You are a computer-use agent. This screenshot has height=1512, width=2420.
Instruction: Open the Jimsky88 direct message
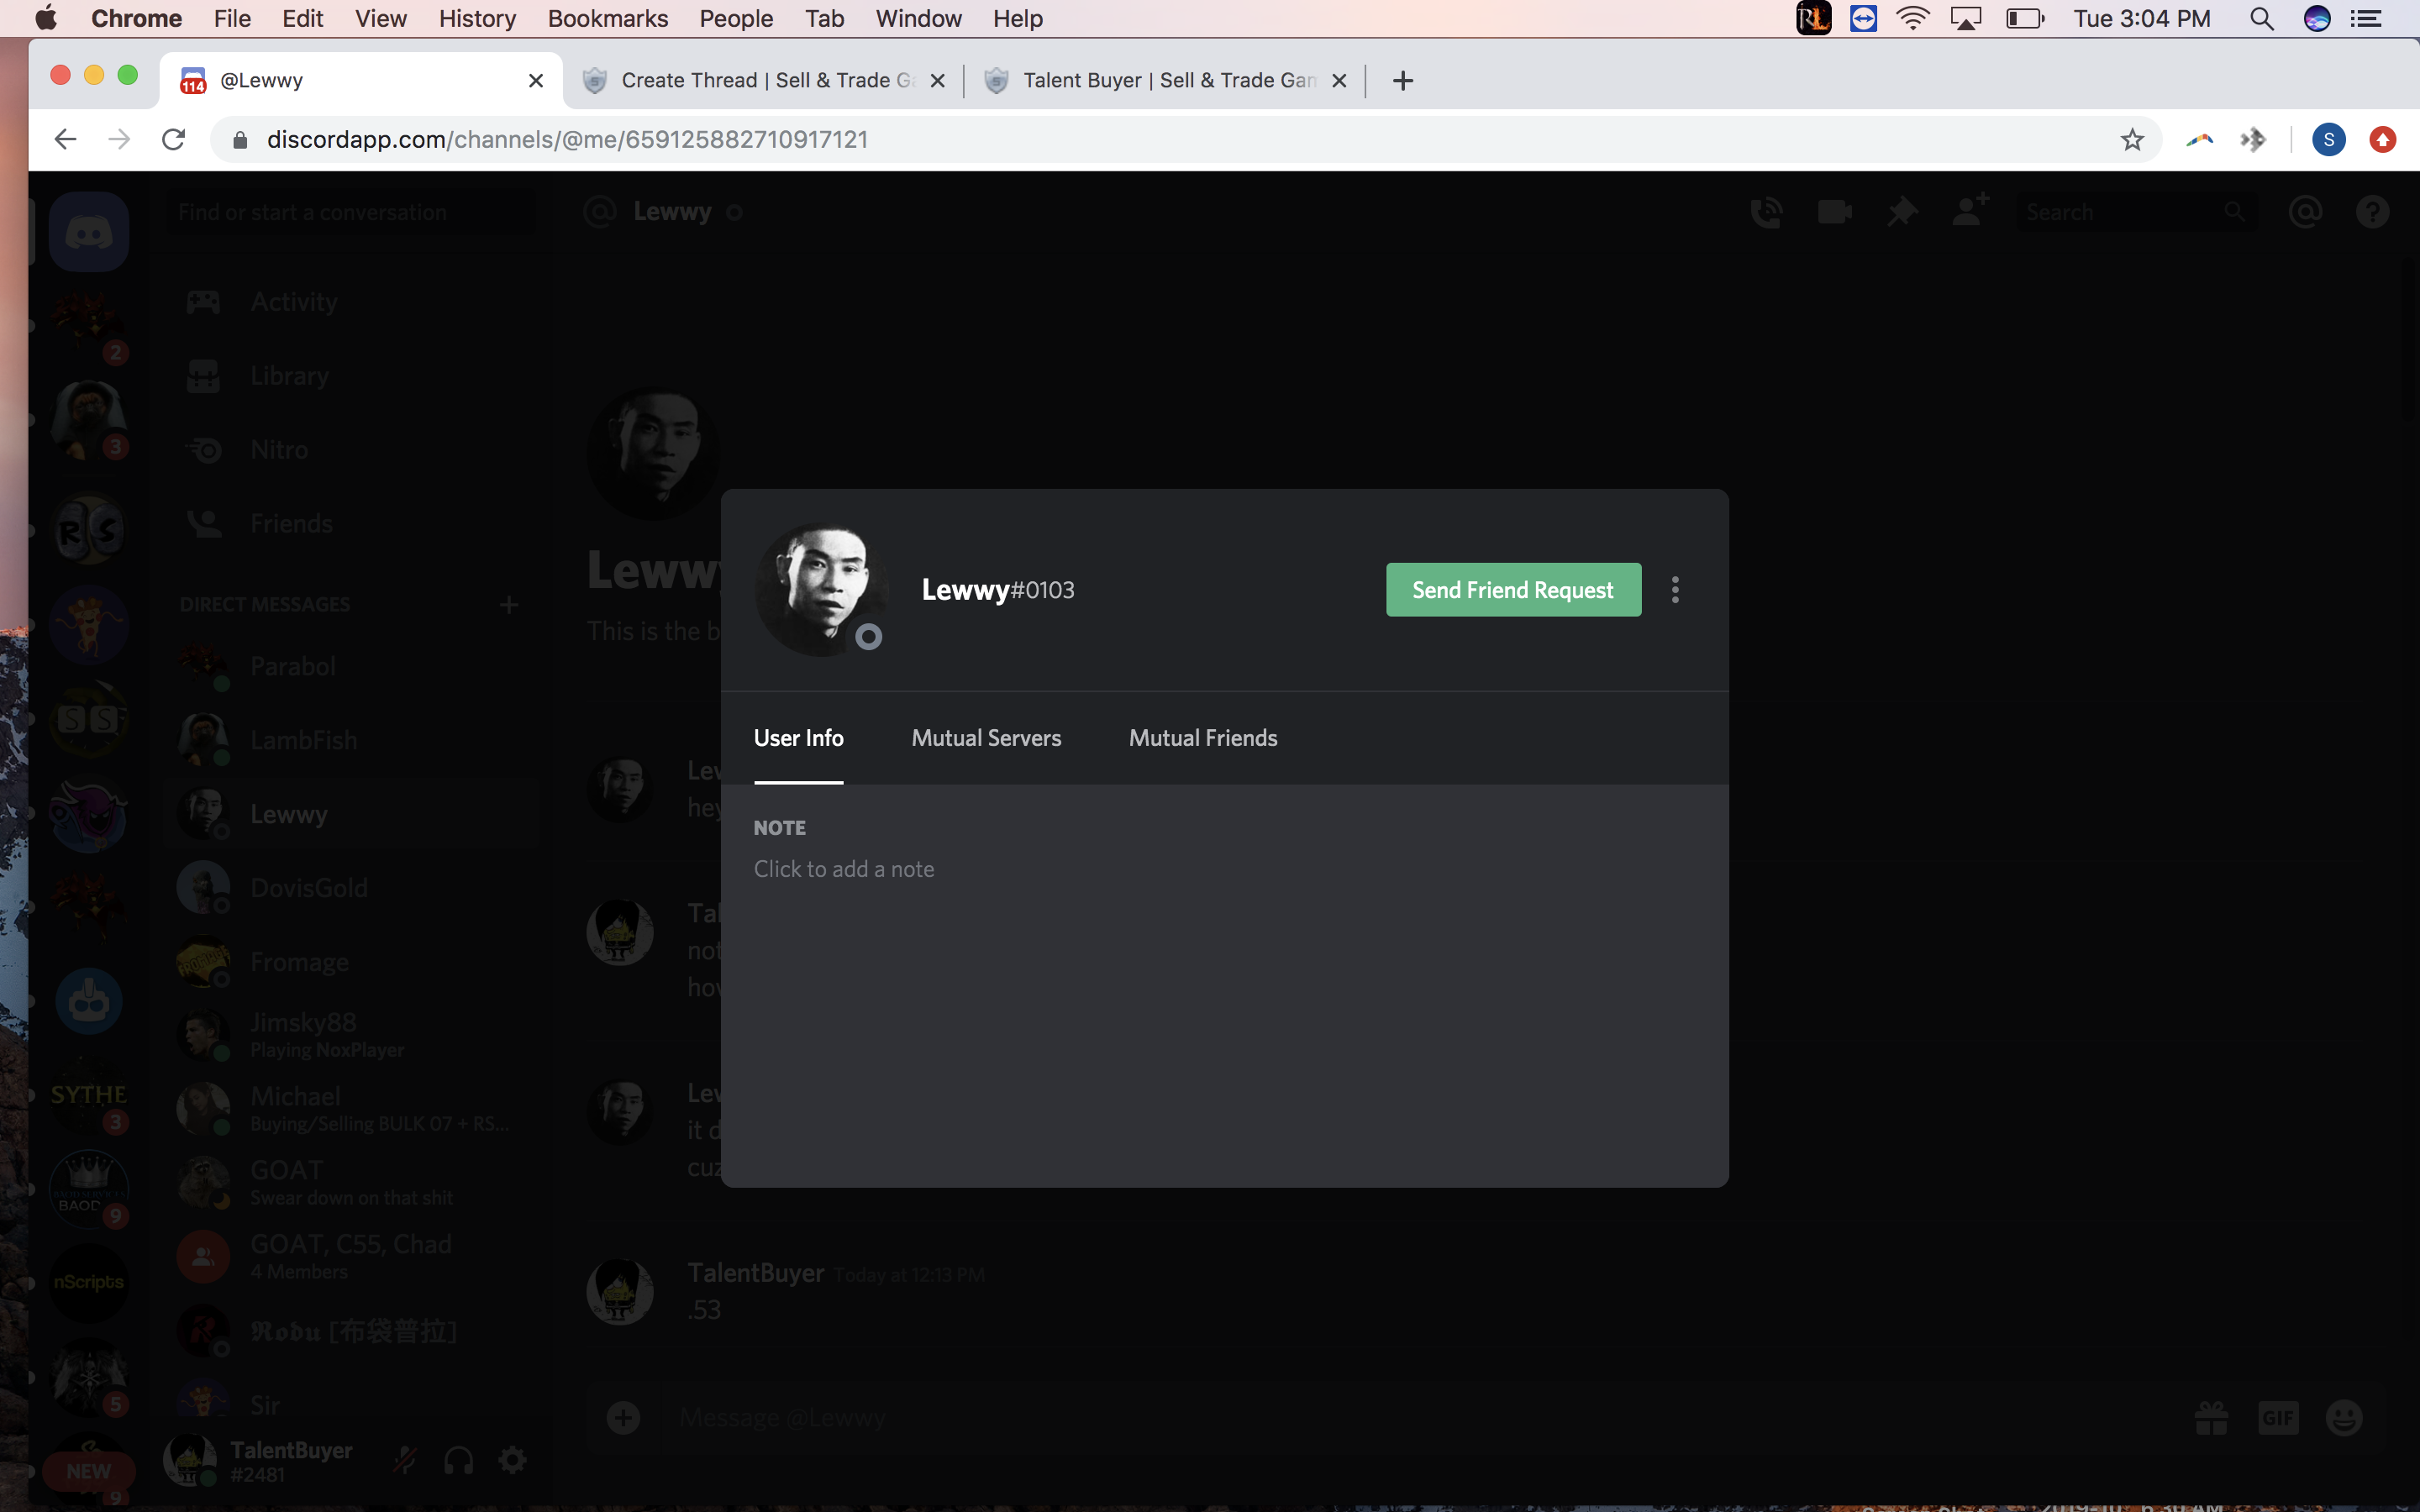pyautogui.click(x=350, y=1035)
